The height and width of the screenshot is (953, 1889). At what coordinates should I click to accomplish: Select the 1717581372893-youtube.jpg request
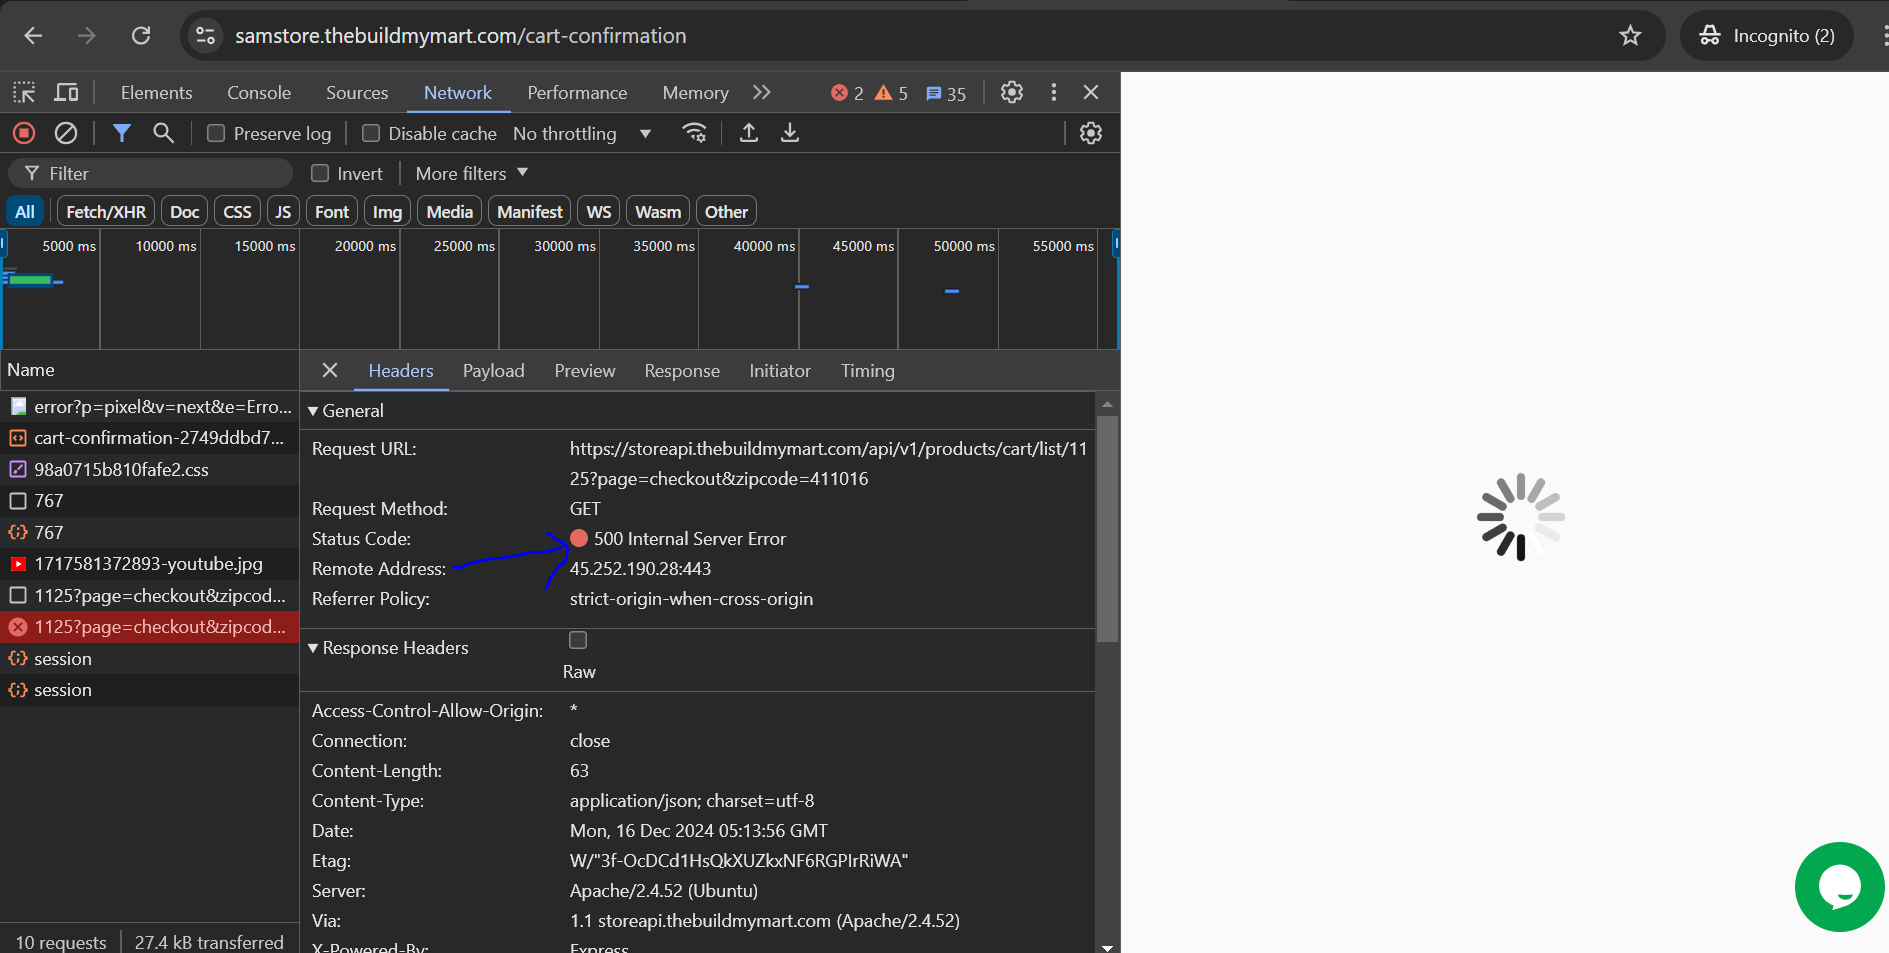pos(150,564)
